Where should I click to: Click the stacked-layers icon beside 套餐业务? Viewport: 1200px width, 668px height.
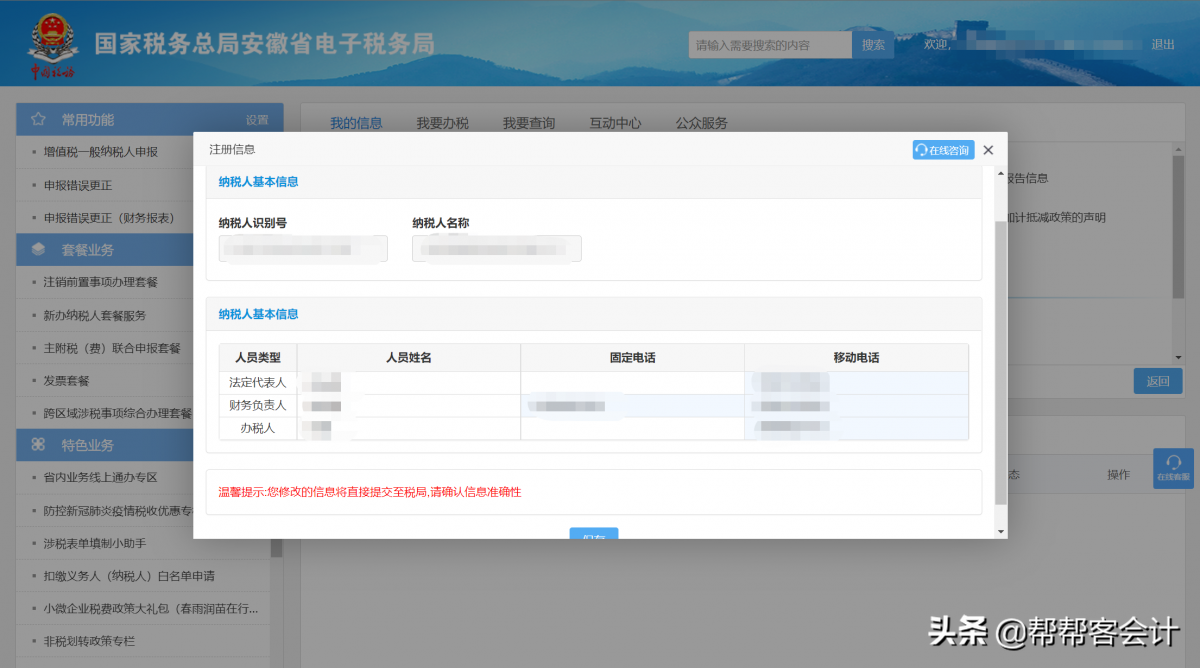click(38, 250)
